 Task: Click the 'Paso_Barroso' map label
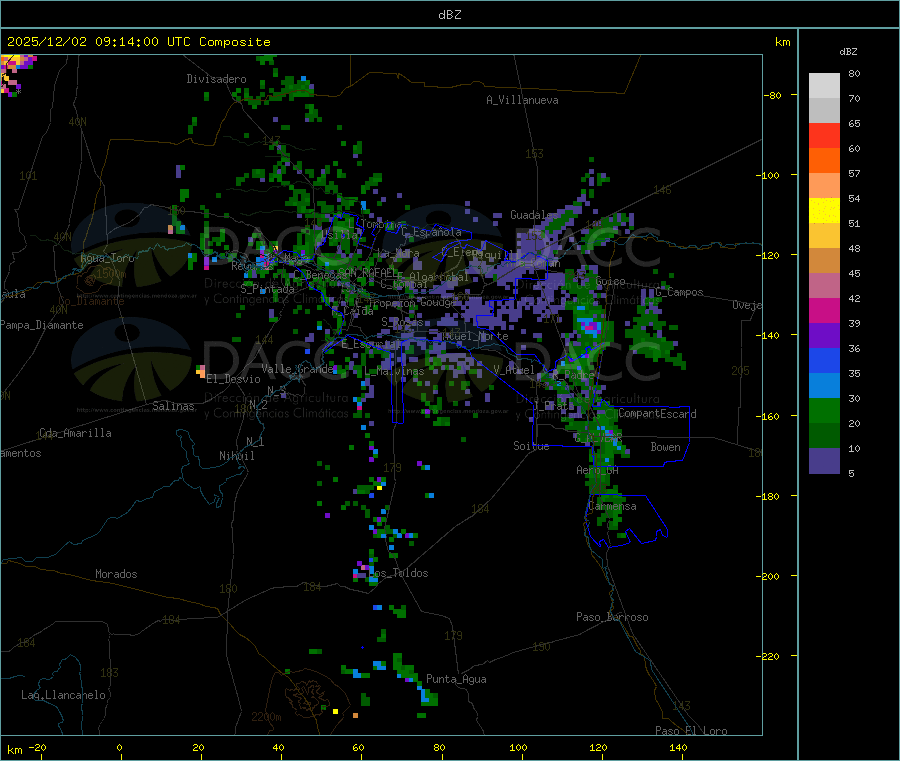pos(612,617)
